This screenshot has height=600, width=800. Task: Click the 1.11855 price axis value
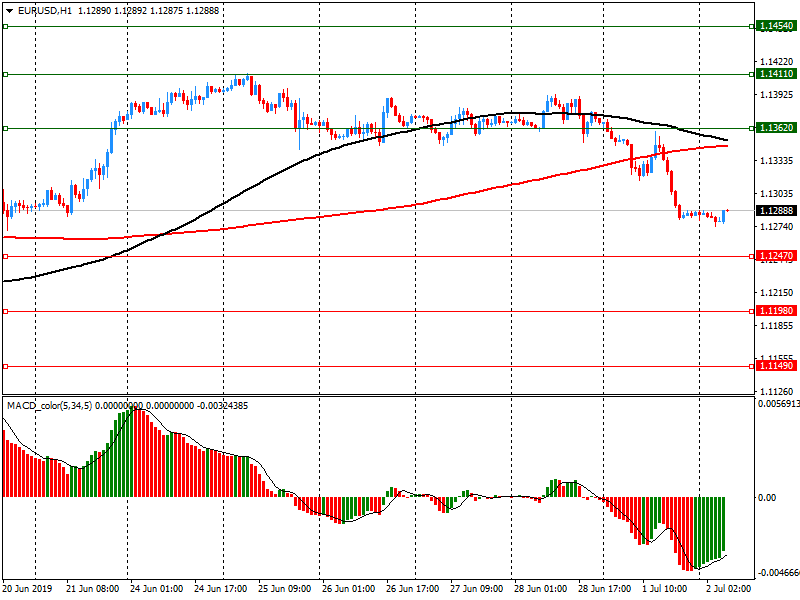[777, 326]
